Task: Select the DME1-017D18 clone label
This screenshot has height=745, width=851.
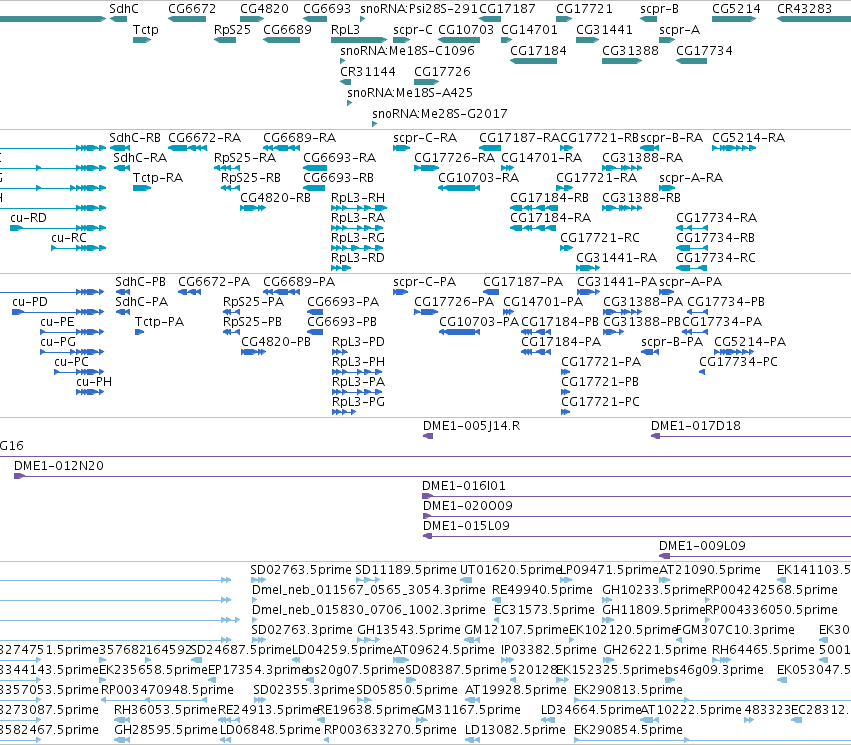Action: click(696, 426)
